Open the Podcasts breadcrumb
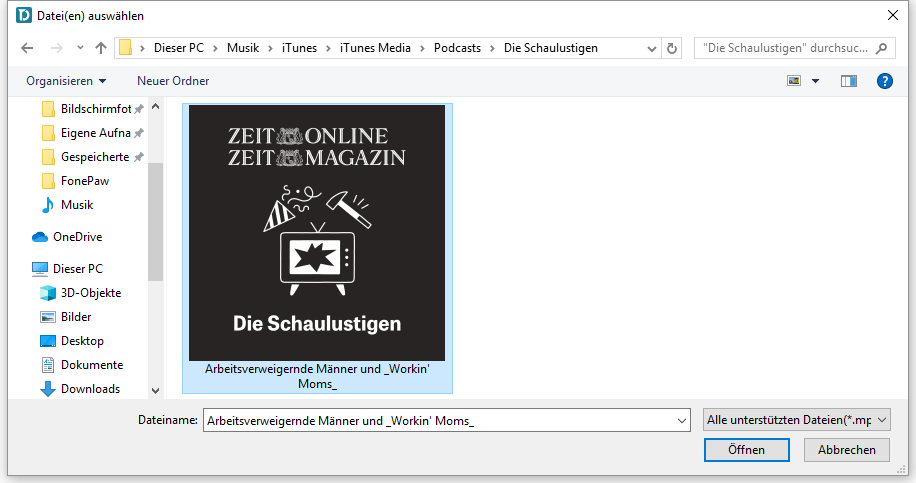Screen dimensions: 916x483 tap(457, 48)
